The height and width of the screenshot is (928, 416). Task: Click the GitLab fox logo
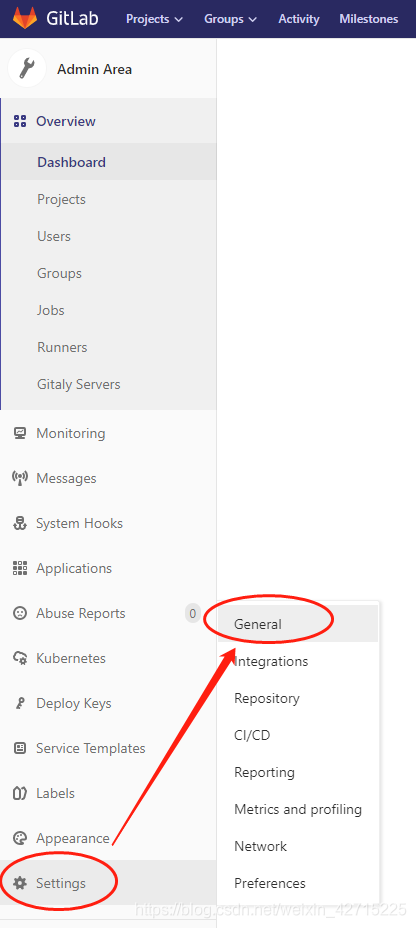coord(25,19)
